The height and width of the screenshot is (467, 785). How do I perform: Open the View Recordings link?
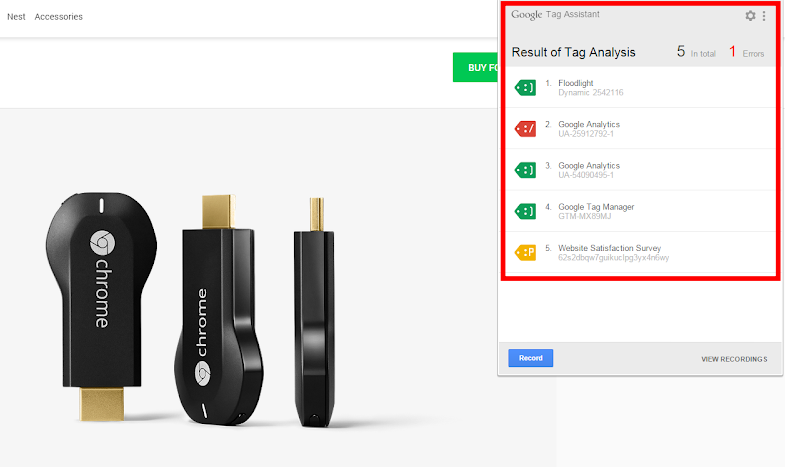pos(734,359)
